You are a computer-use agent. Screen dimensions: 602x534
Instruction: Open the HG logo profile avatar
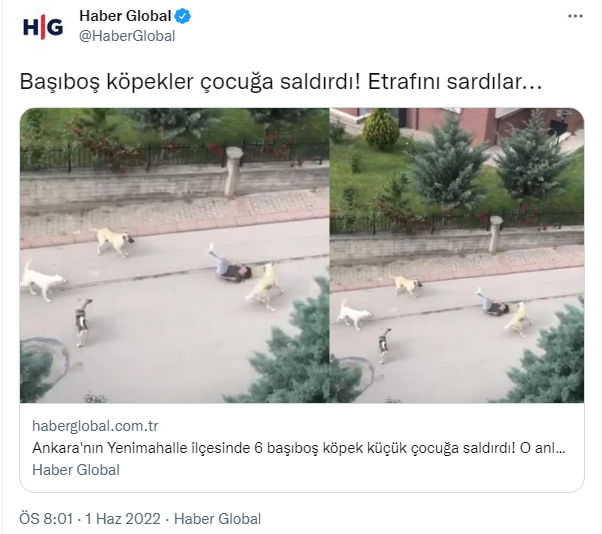coord(43,27)
